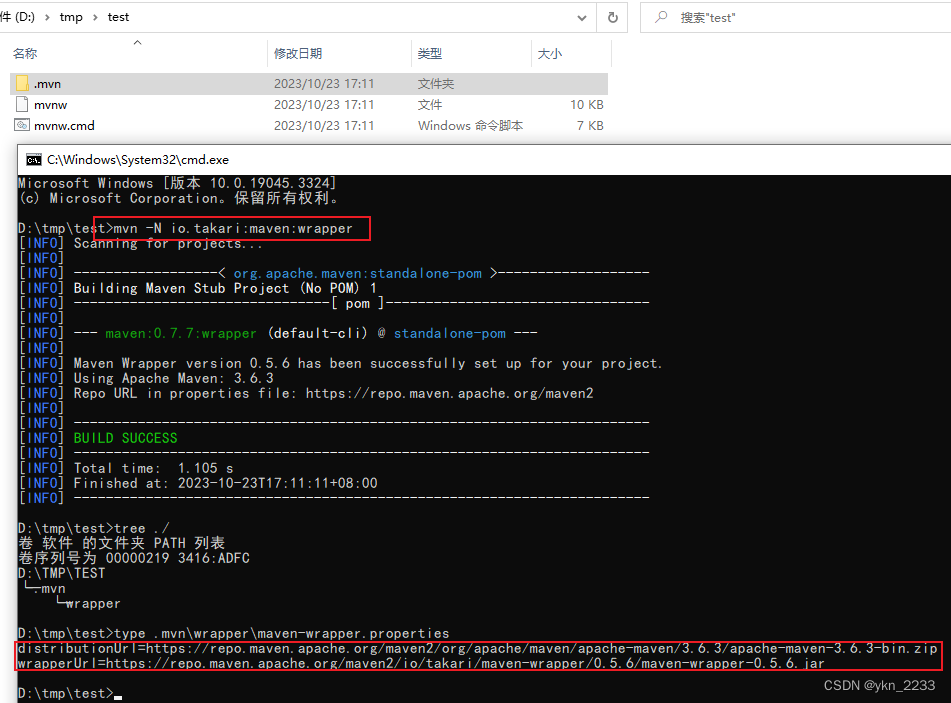Open the address bar history dropdown arrow
Screen dimensions: 951x703
(x=580, y=17)
